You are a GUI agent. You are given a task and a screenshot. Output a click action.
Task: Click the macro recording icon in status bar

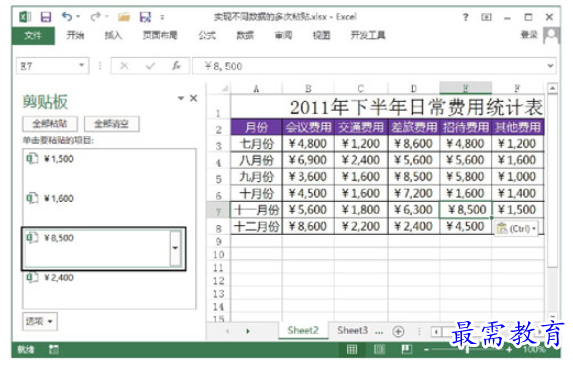tap(54, 350)
